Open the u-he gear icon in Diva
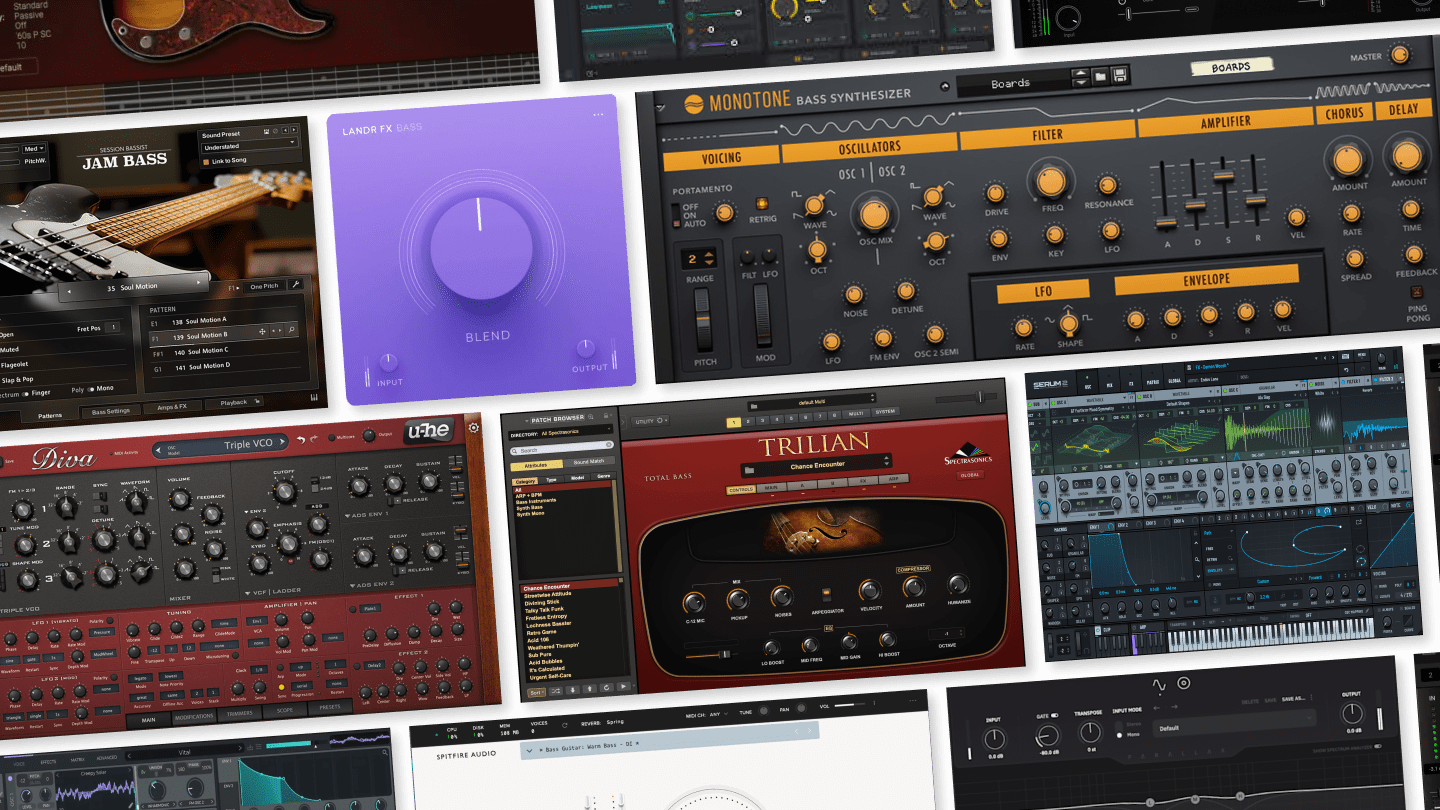The image size is (1440, 810). (472, 427)
